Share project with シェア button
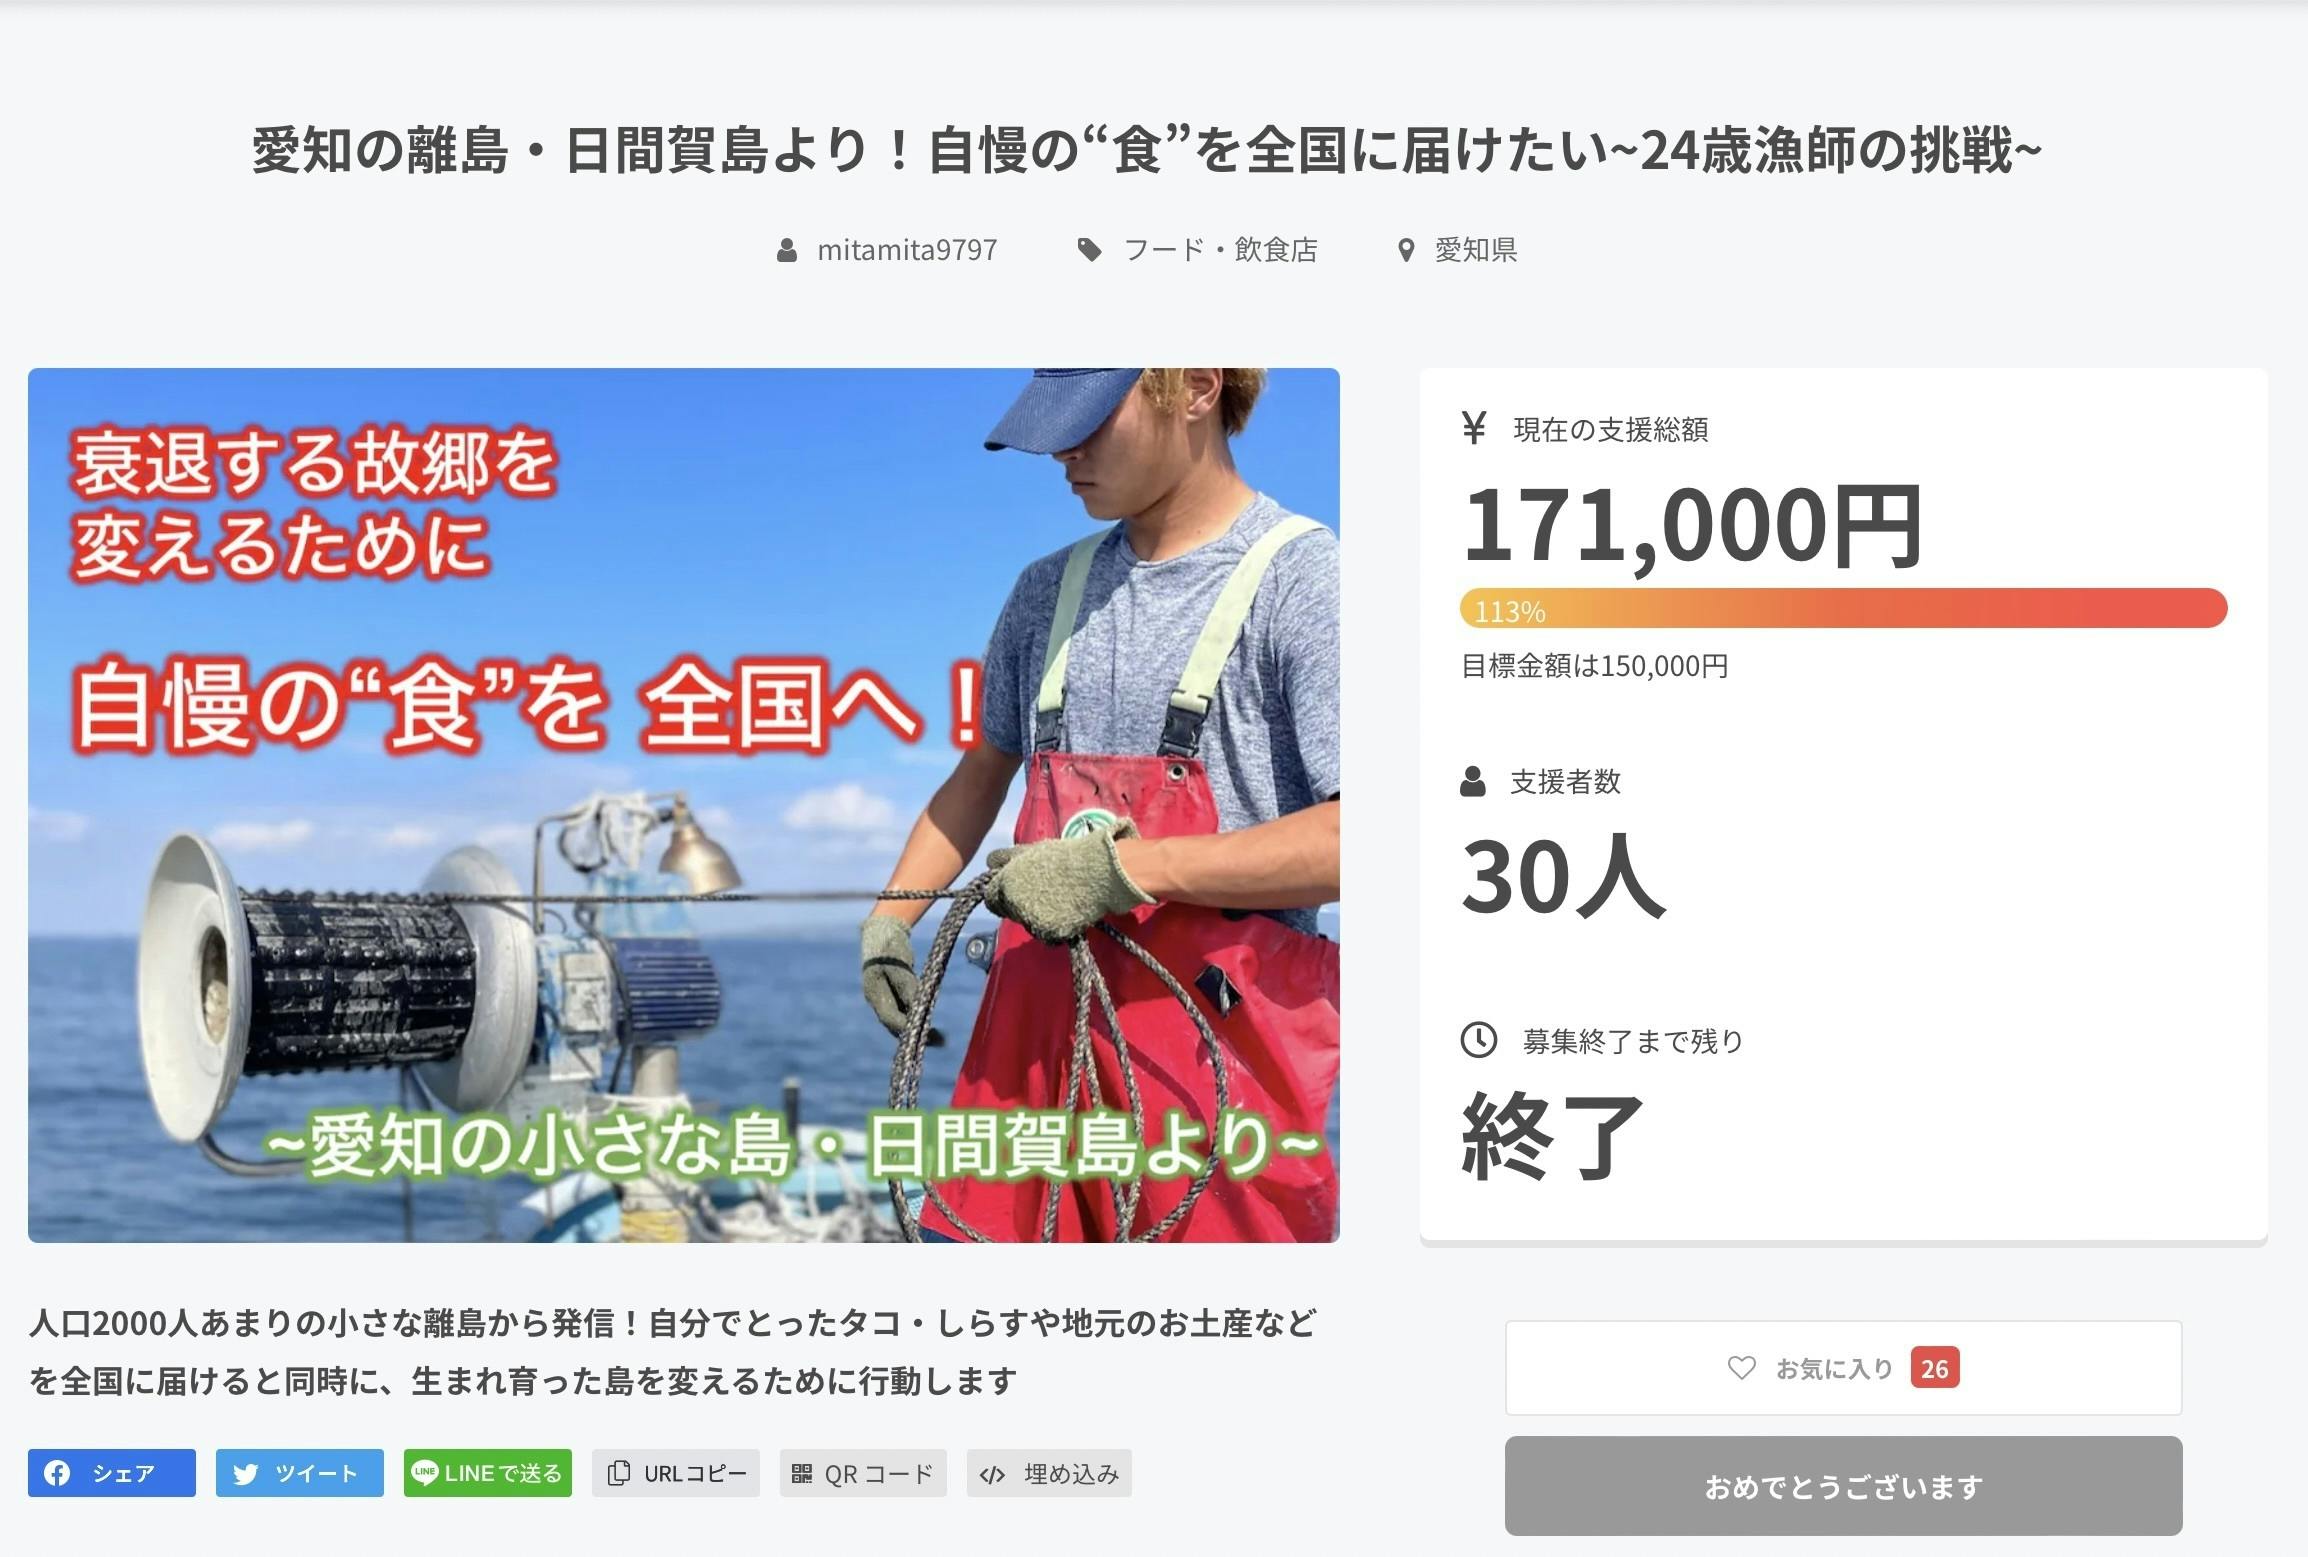Viewport: 2308px width, 1557px height. [x=112, y=1473]
